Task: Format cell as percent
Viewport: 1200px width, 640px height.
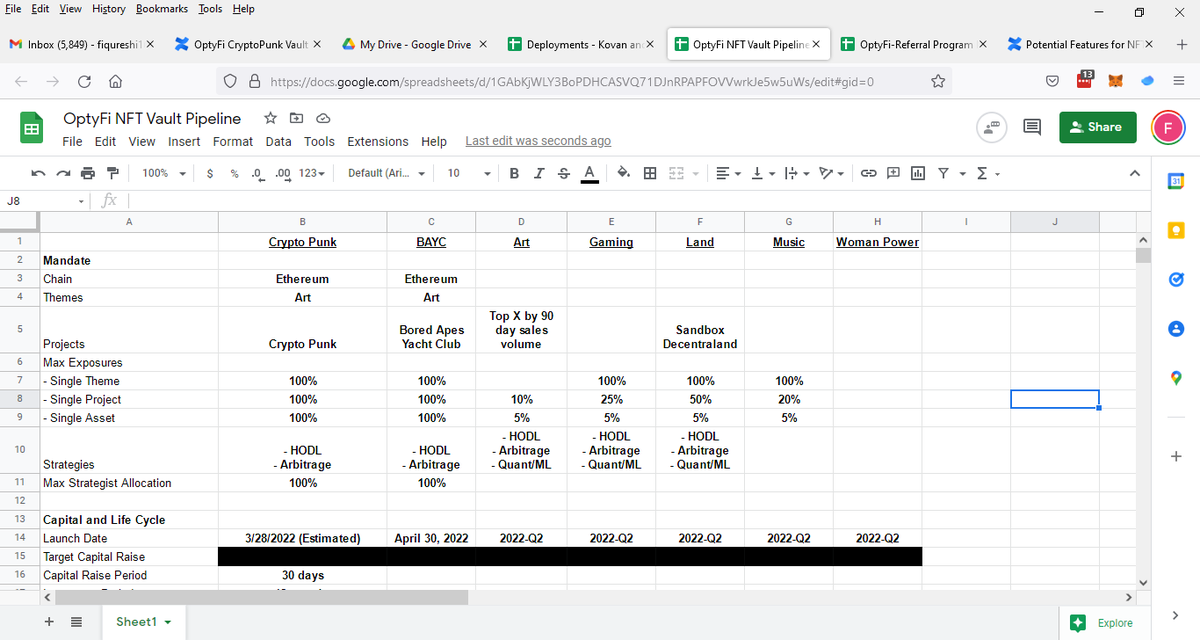Action: tap(234, 174)
